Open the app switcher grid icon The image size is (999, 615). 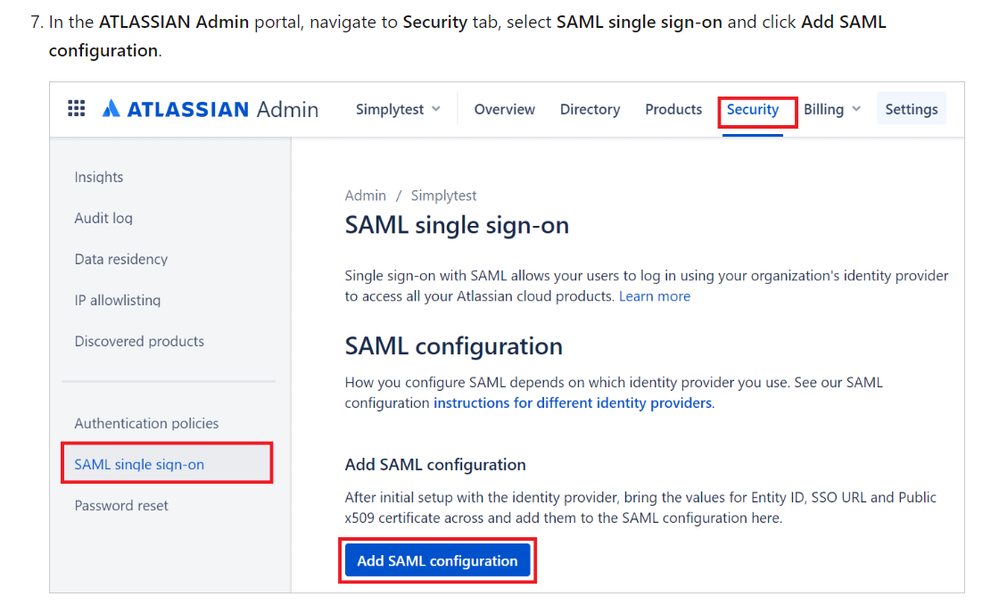[x=76, y=108]
